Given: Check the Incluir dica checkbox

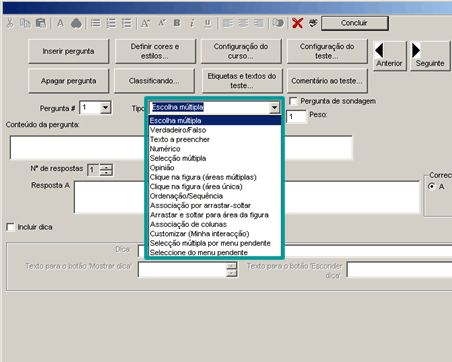Looking at the screenshot, I should pyautogui.click(x=10, y=227).
